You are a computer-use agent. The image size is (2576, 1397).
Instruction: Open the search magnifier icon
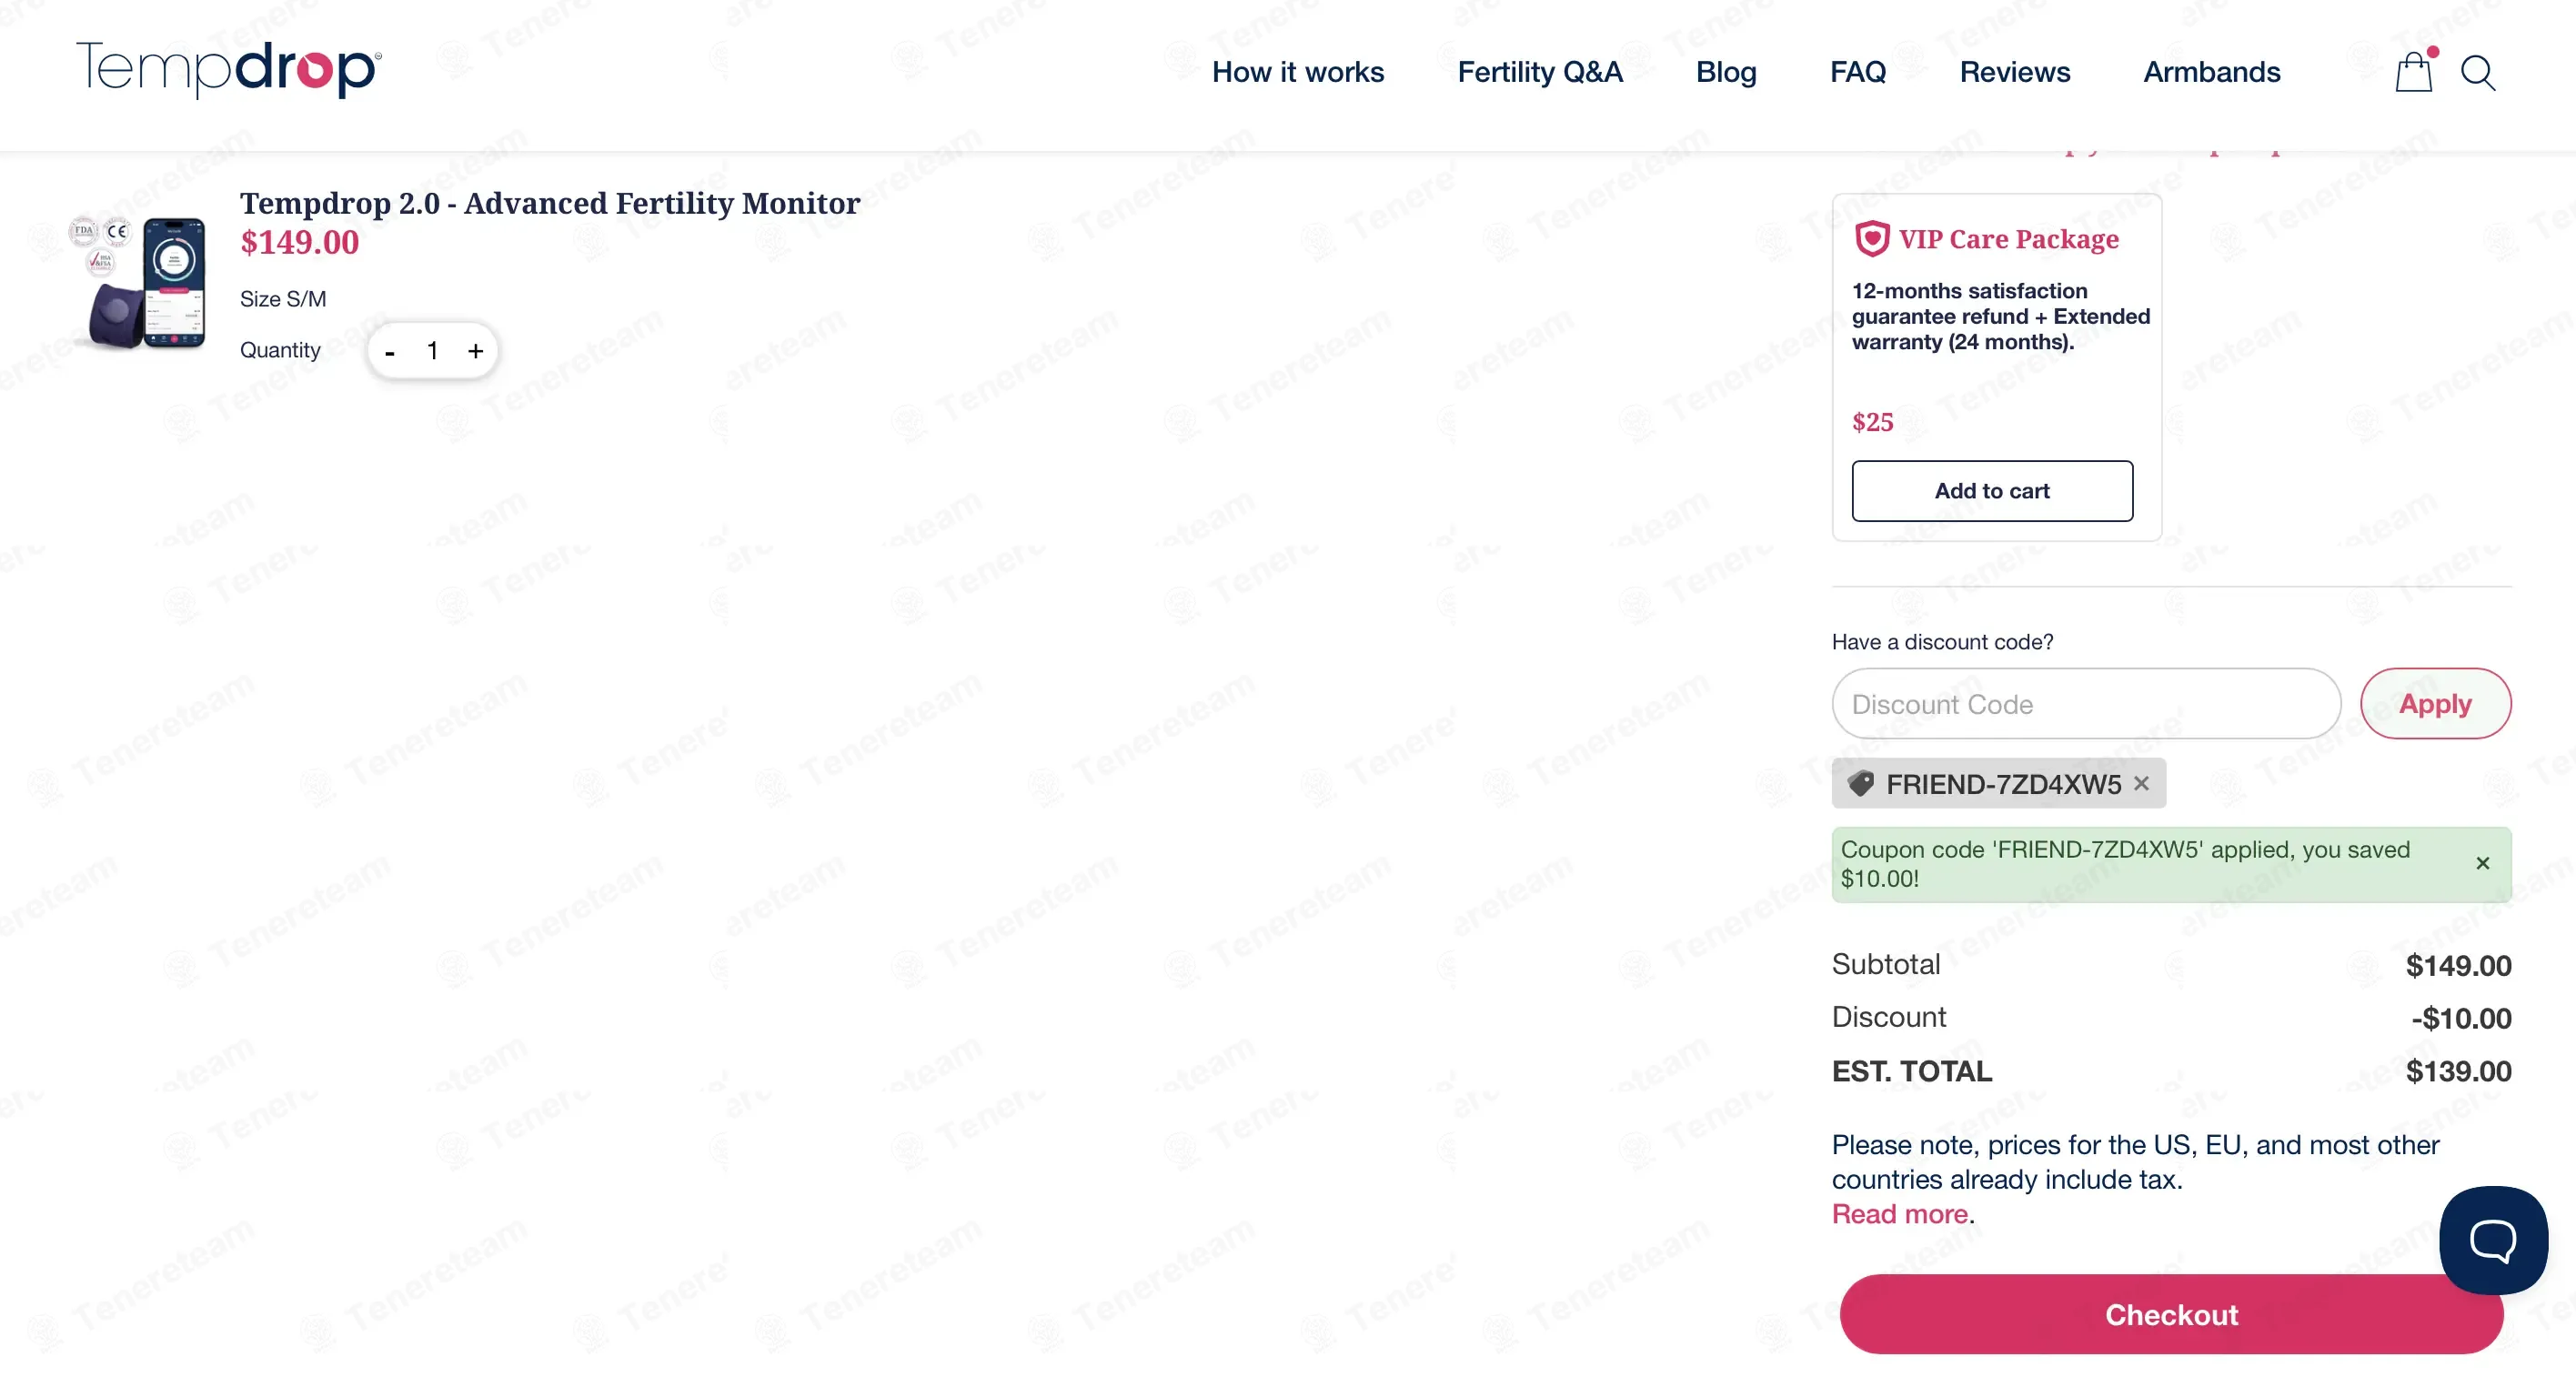click(2478, 72)
